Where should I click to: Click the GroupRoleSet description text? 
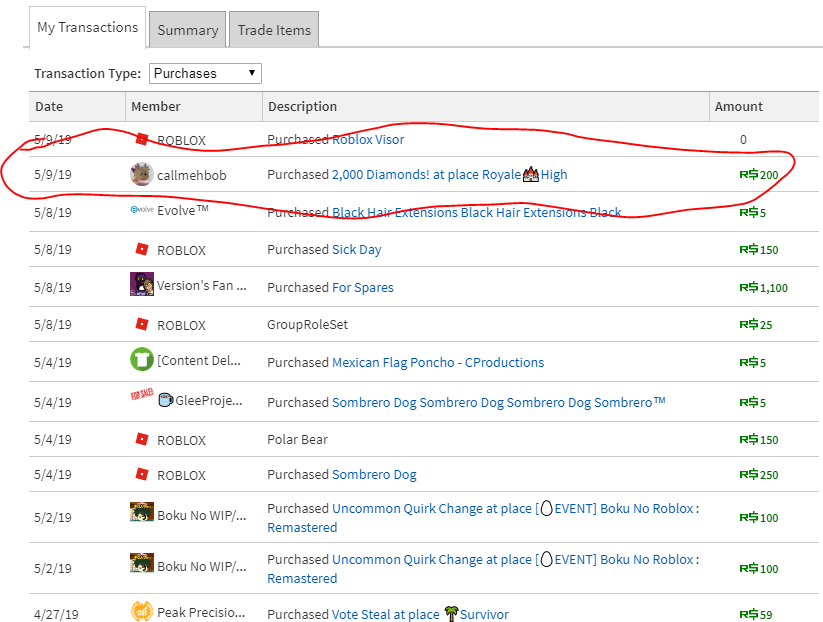[x=308, y=325]
